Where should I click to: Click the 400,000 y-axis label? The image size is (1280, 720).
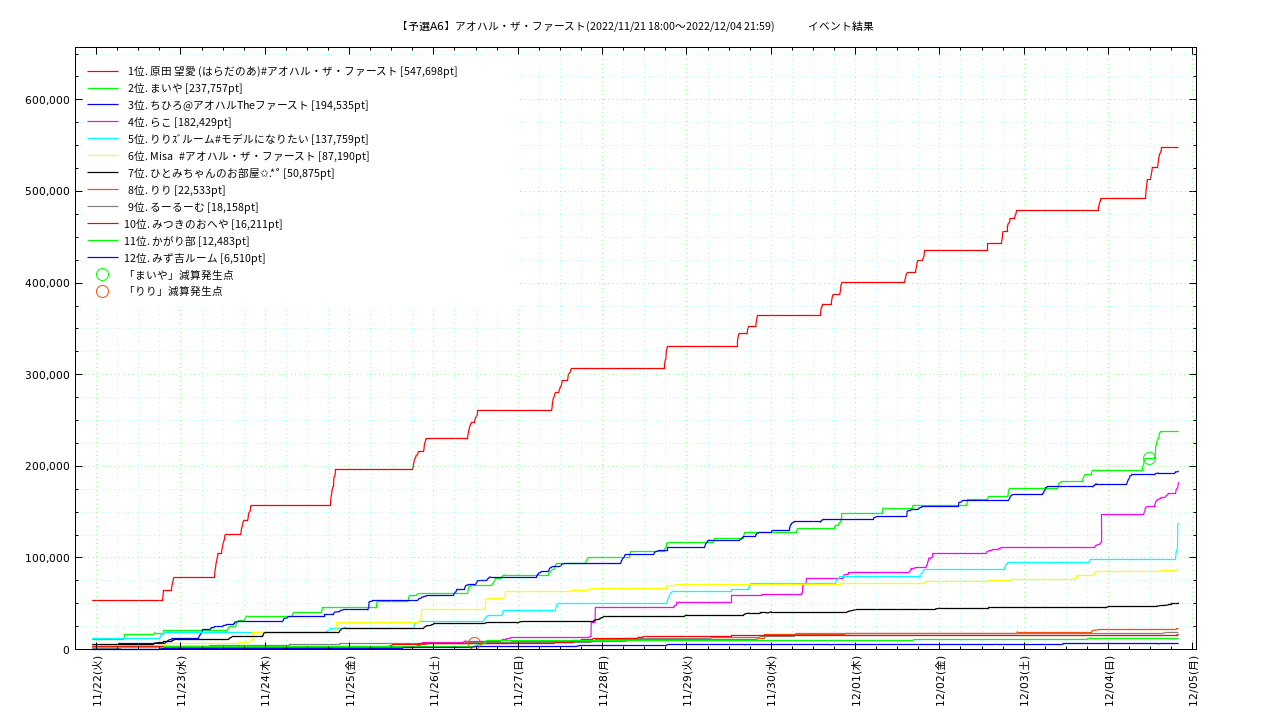(x=47, y=283)
